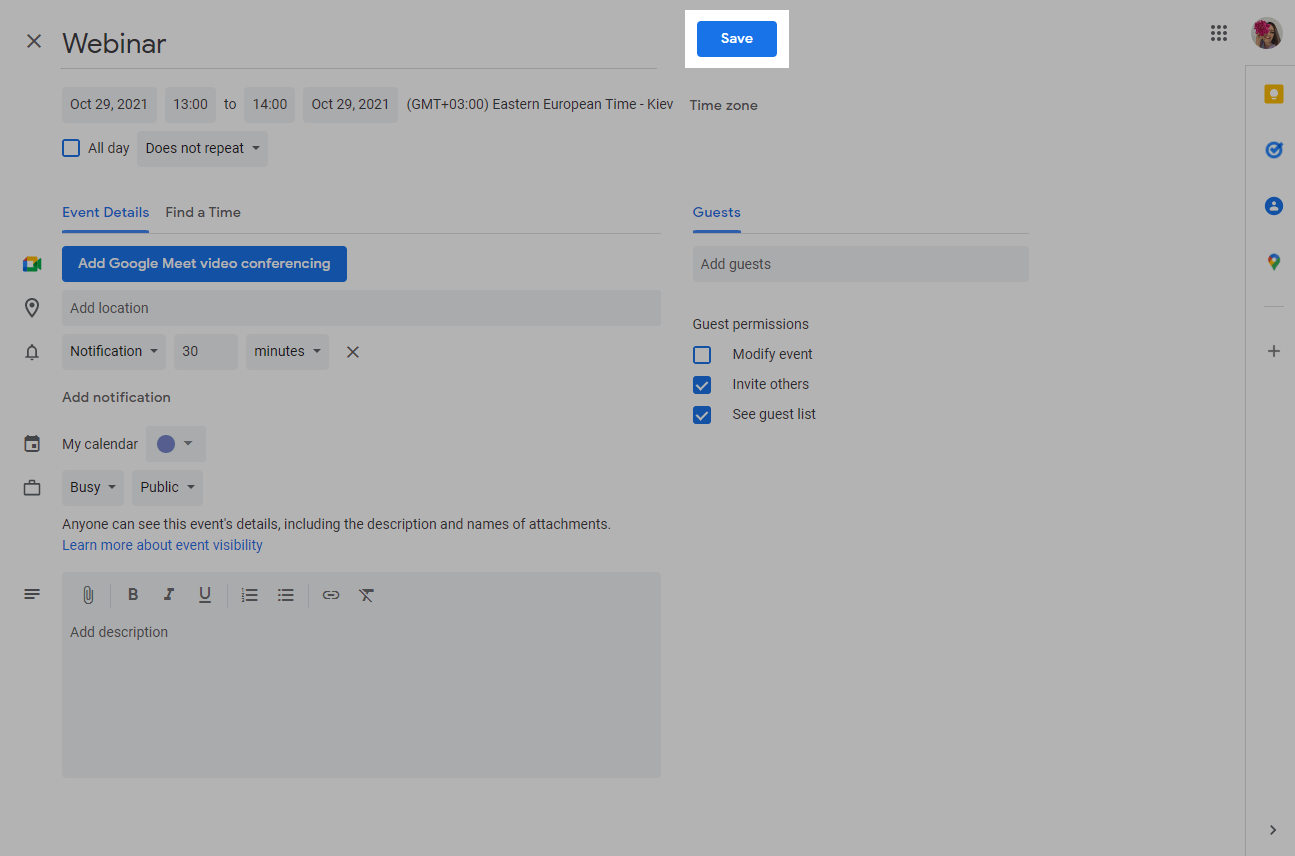Attach a file to the description
Viewport: 1295px width, 856px height.
point(88,595)
